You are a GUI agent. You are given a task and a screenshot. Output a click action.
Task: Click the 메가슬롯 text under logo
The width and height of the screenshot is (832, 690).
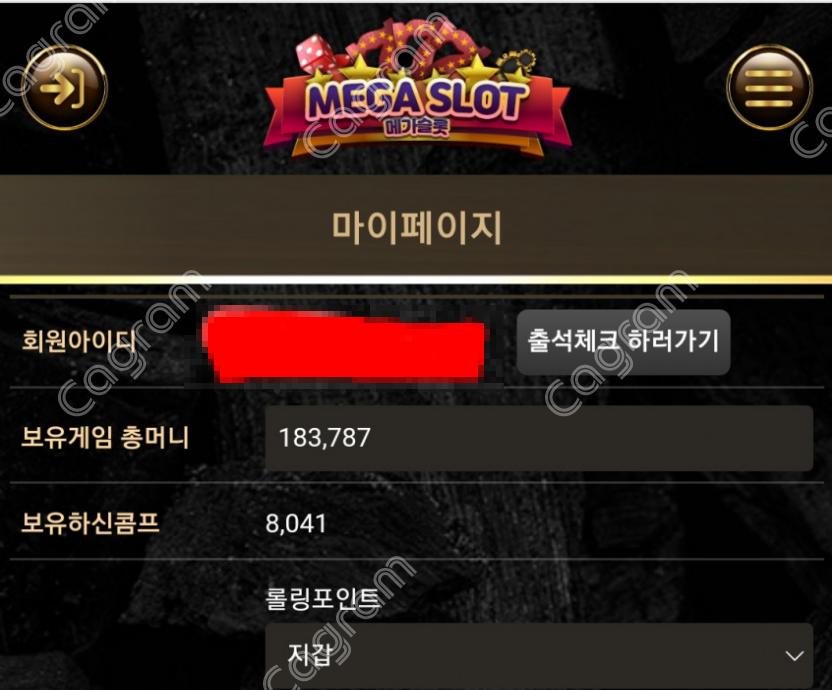click(416, 126)
